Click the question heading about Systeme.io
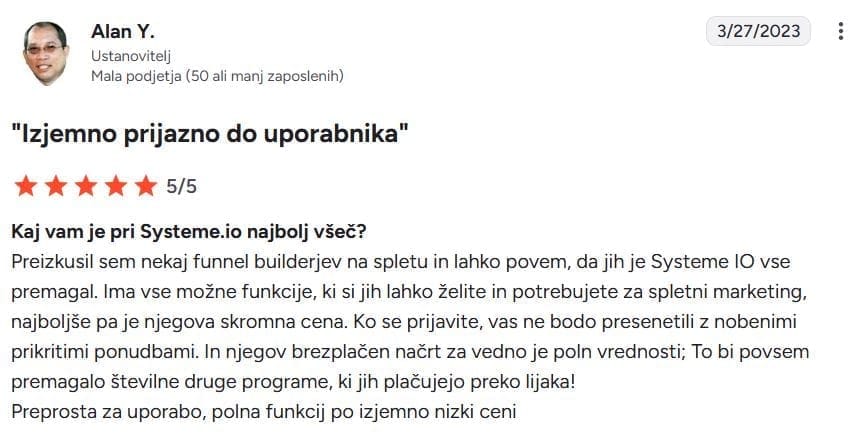Image resolution: width=851 pixels, height=444 pixels. tap(189, 232)
